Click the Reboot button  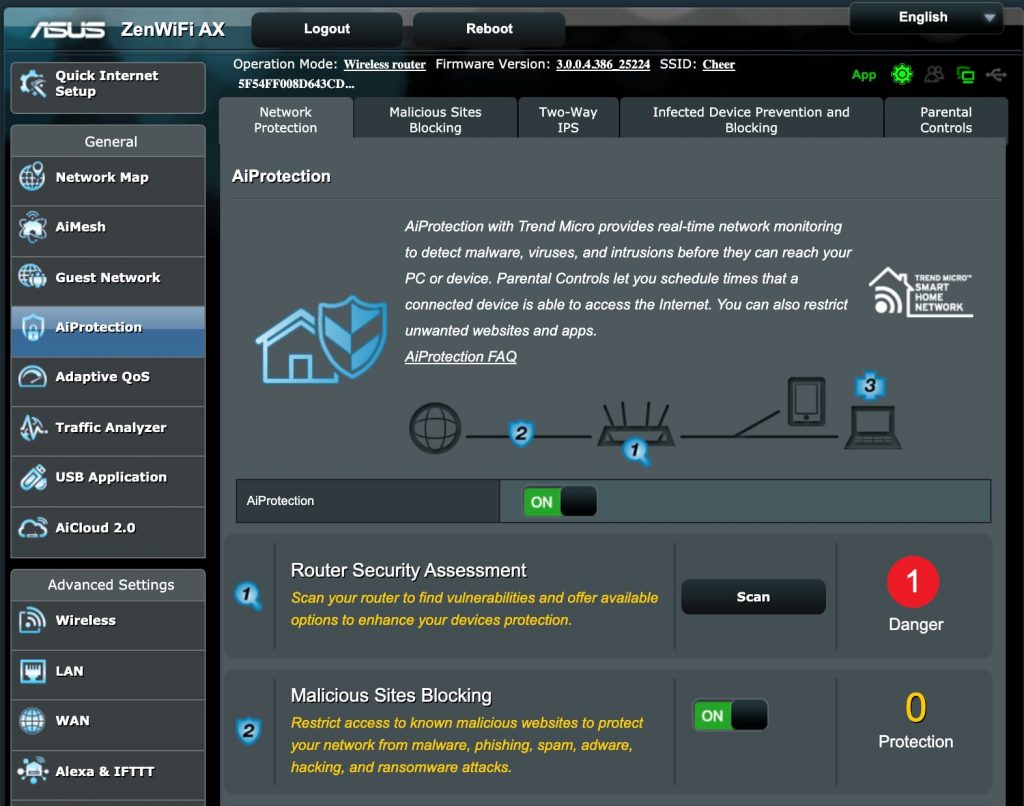click(x=489, y=29)
